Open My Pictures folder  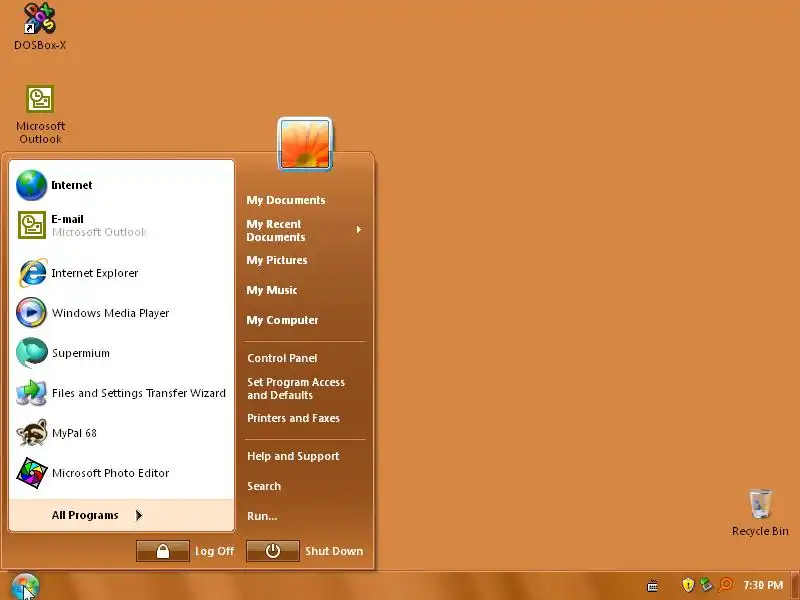pos(305,260)
